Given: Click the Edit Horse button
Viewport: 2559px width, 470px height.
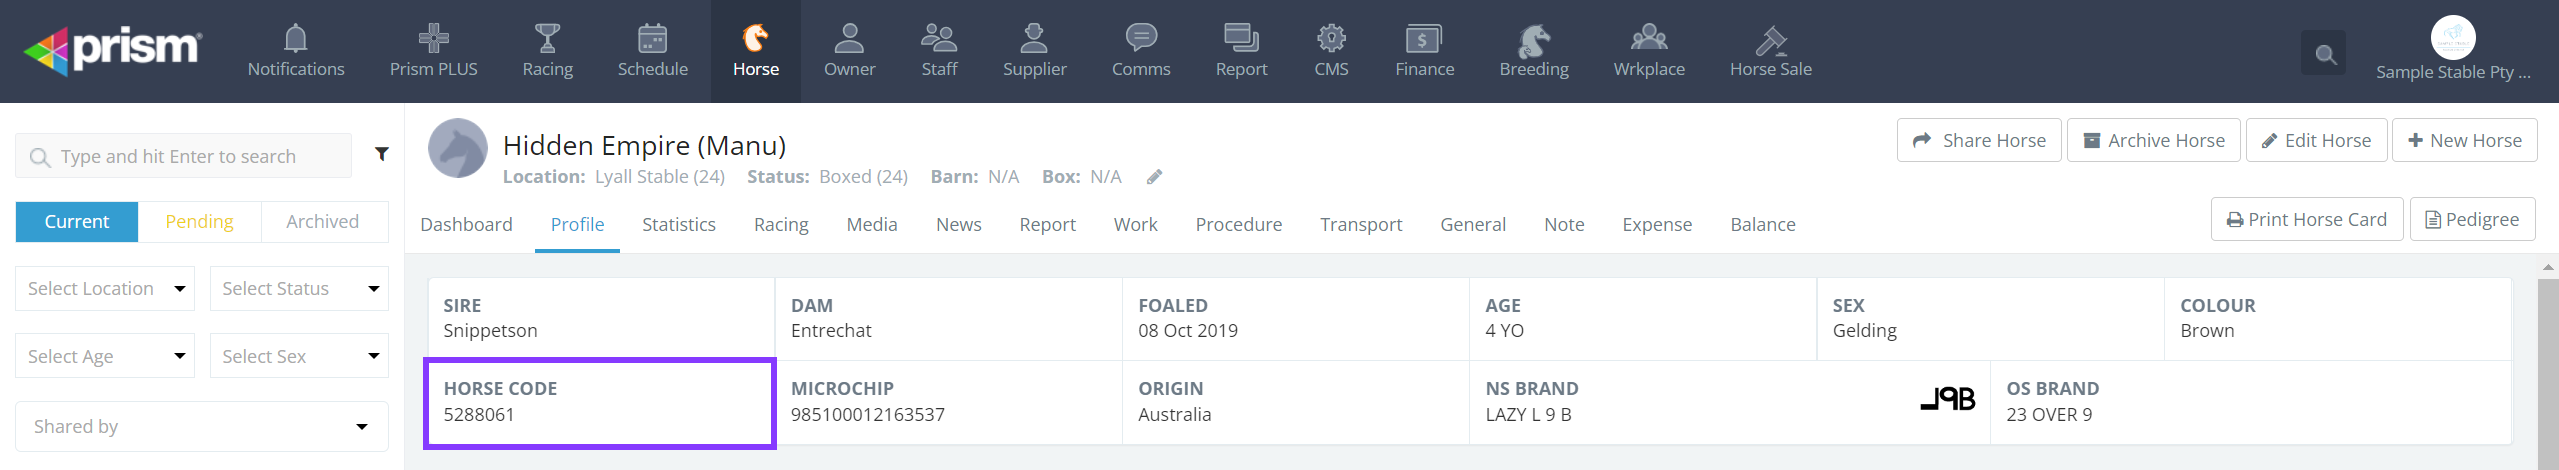Looking at the screenshot, I should point(2316,141).
